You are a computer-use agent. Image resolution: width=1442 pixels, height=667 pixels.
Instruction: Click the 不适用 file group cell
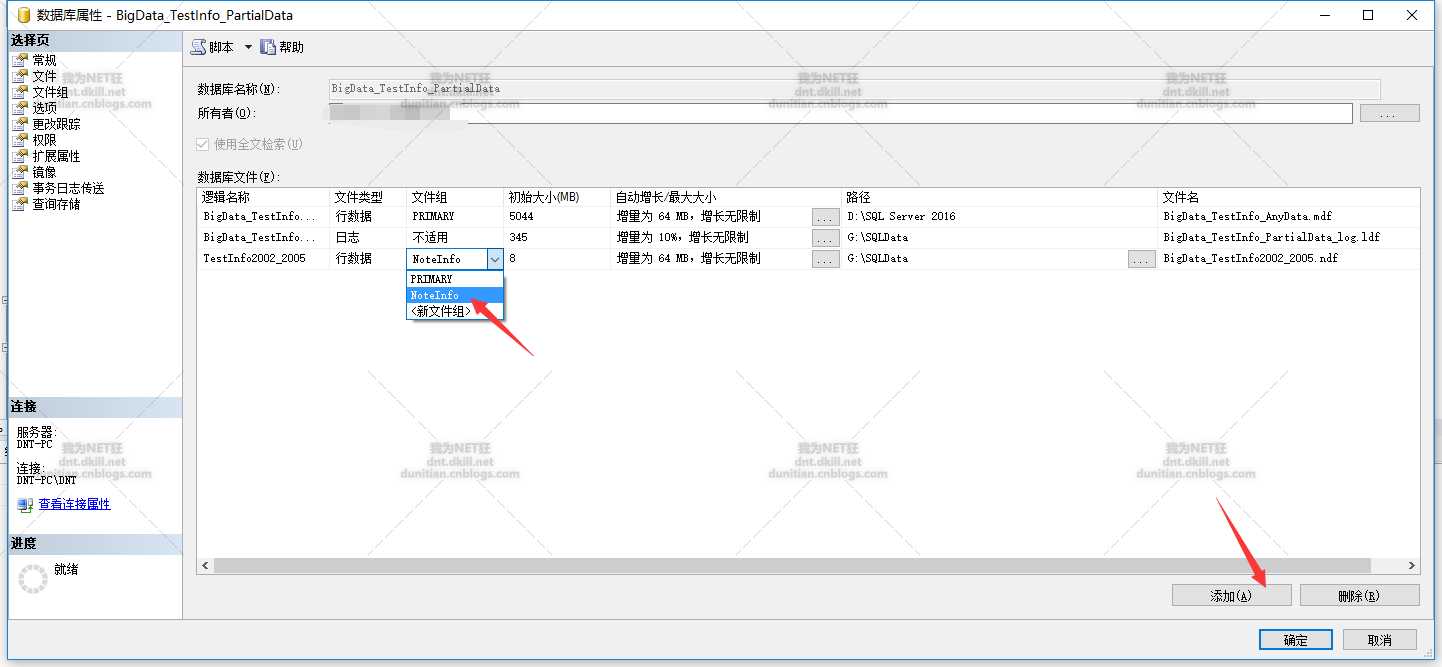click(455, 237)
